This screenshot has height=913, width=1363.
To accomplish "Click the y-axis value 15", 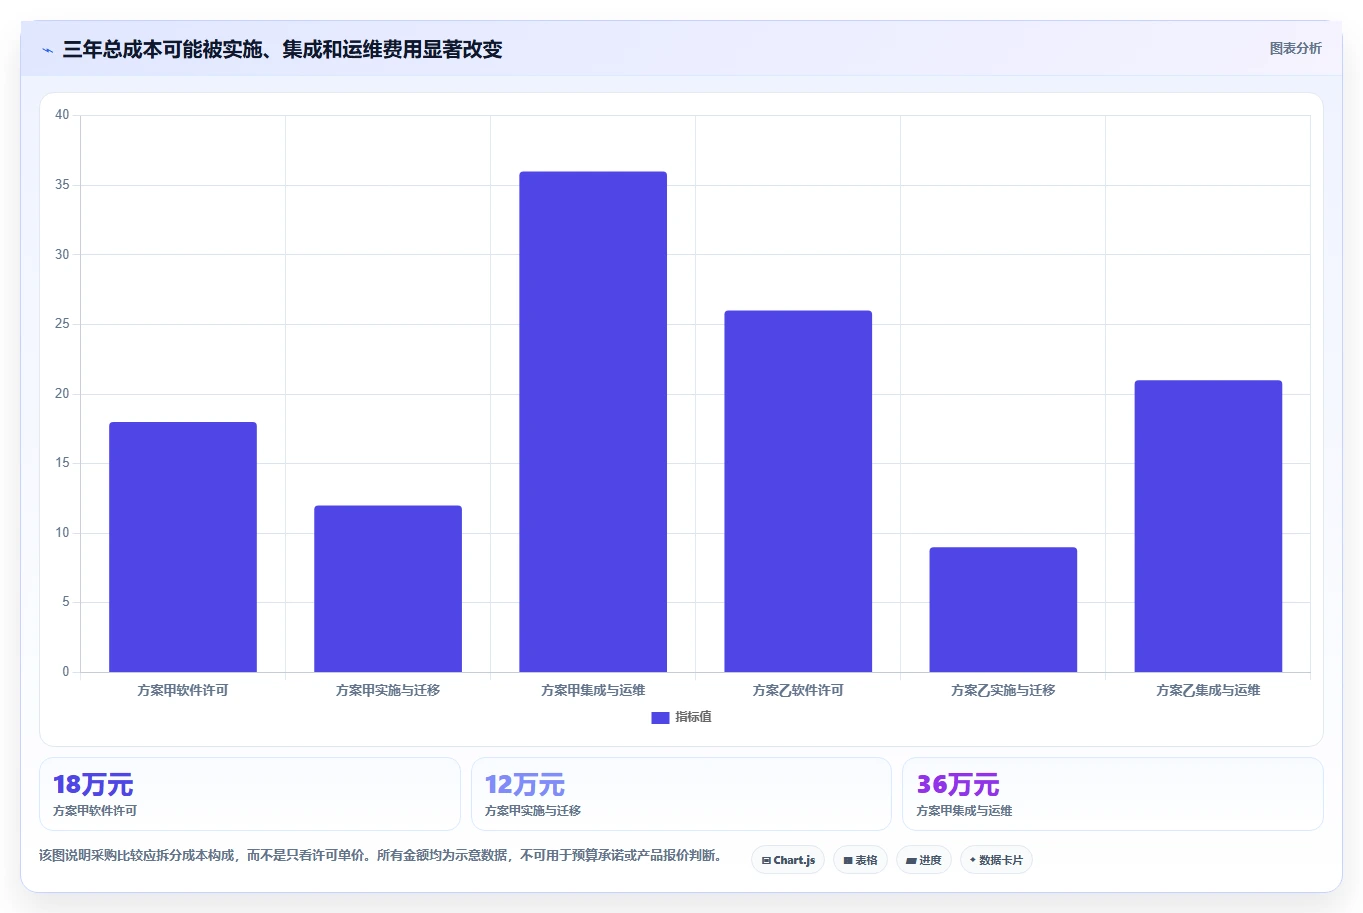I will click(x=62, y=463).
